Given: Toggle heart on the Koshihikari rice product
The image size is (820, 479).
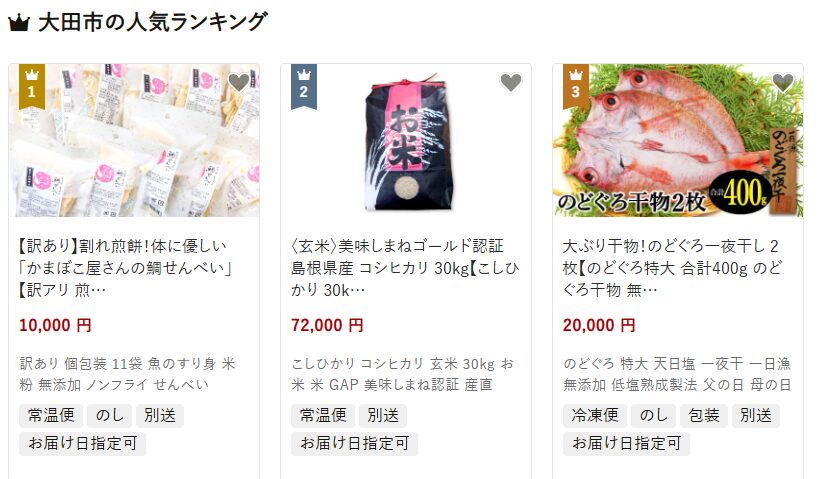Looking at the screenshot, I should (x=511, y=82).
